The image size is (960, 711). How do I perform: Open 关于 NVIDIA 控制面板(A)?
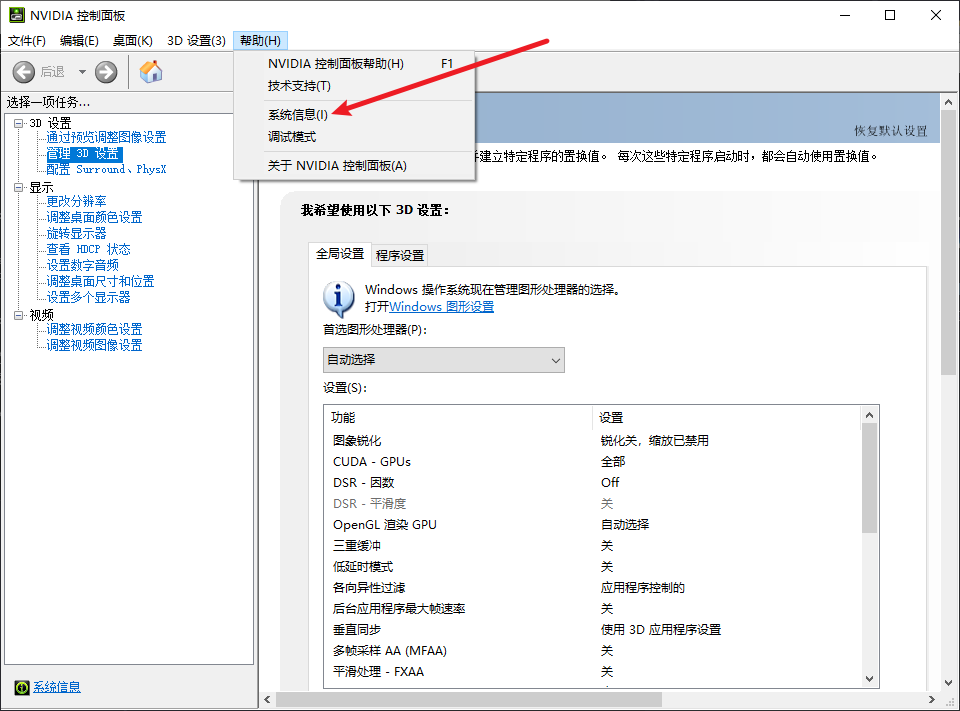(x=354, y=165)
